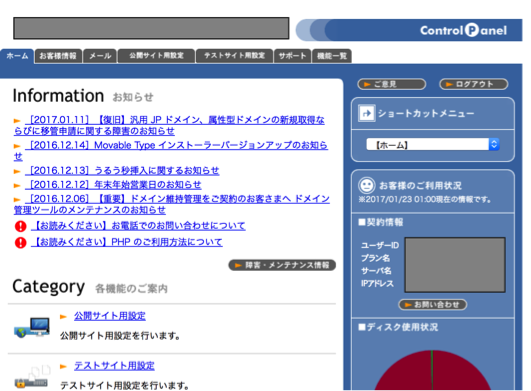Image resolution: width=531 pixels, height=391 pixels.
Task: Select the 公開サイト用設定 tab
Action: [x=156, y=56]
